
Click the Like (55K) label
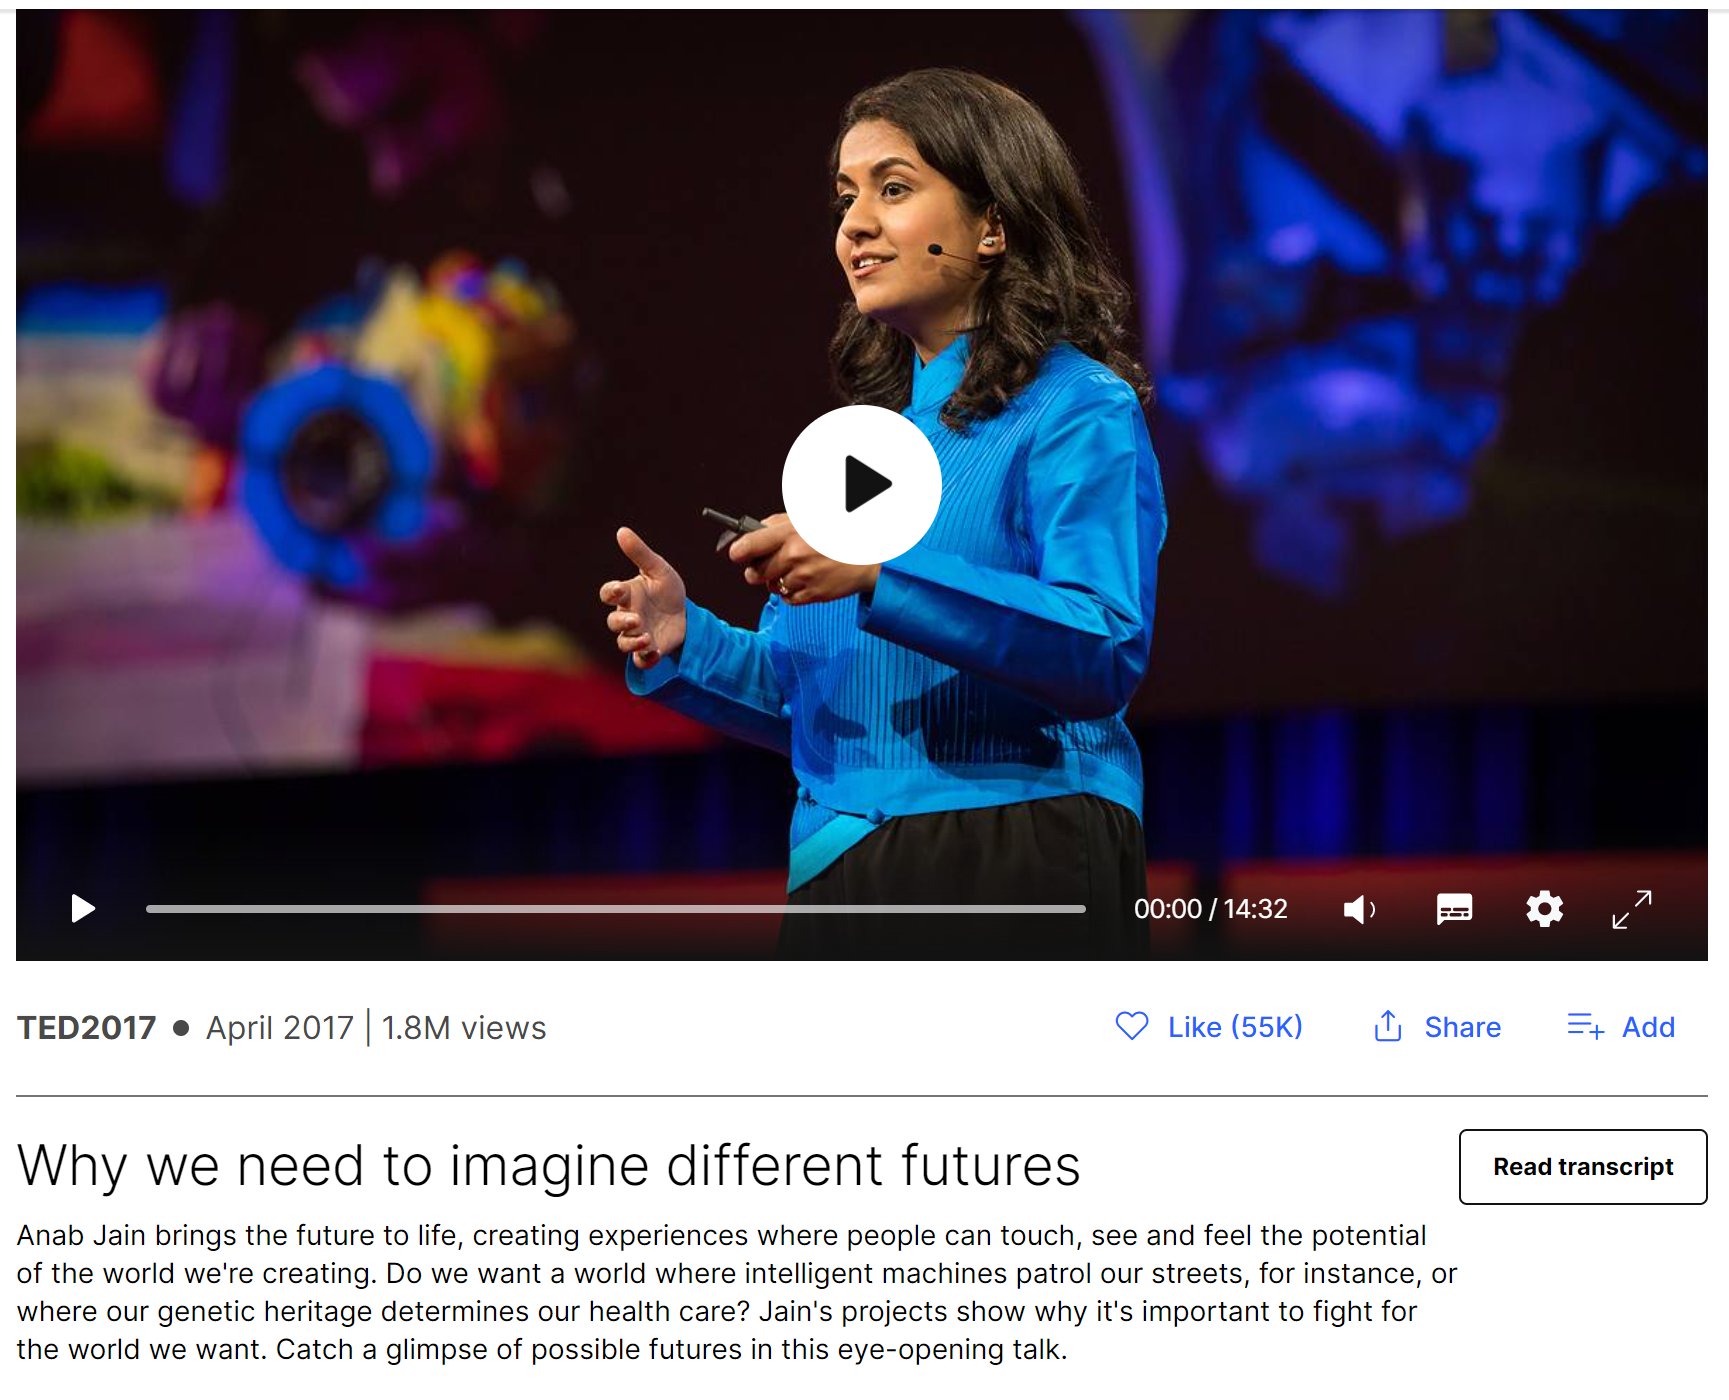tap(1235, 1027)
